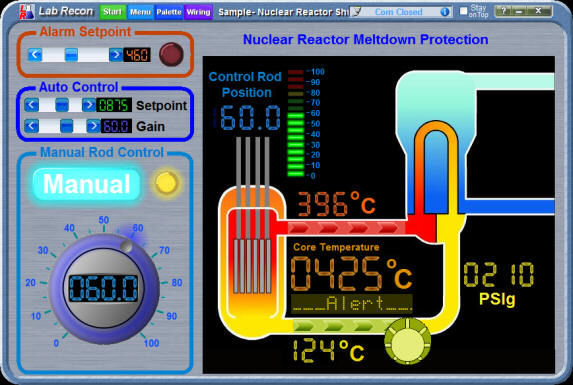The image size is (573, 385).
Task: Decrease Alarm Setpoint with left arrow
Action: coord(35,55)
